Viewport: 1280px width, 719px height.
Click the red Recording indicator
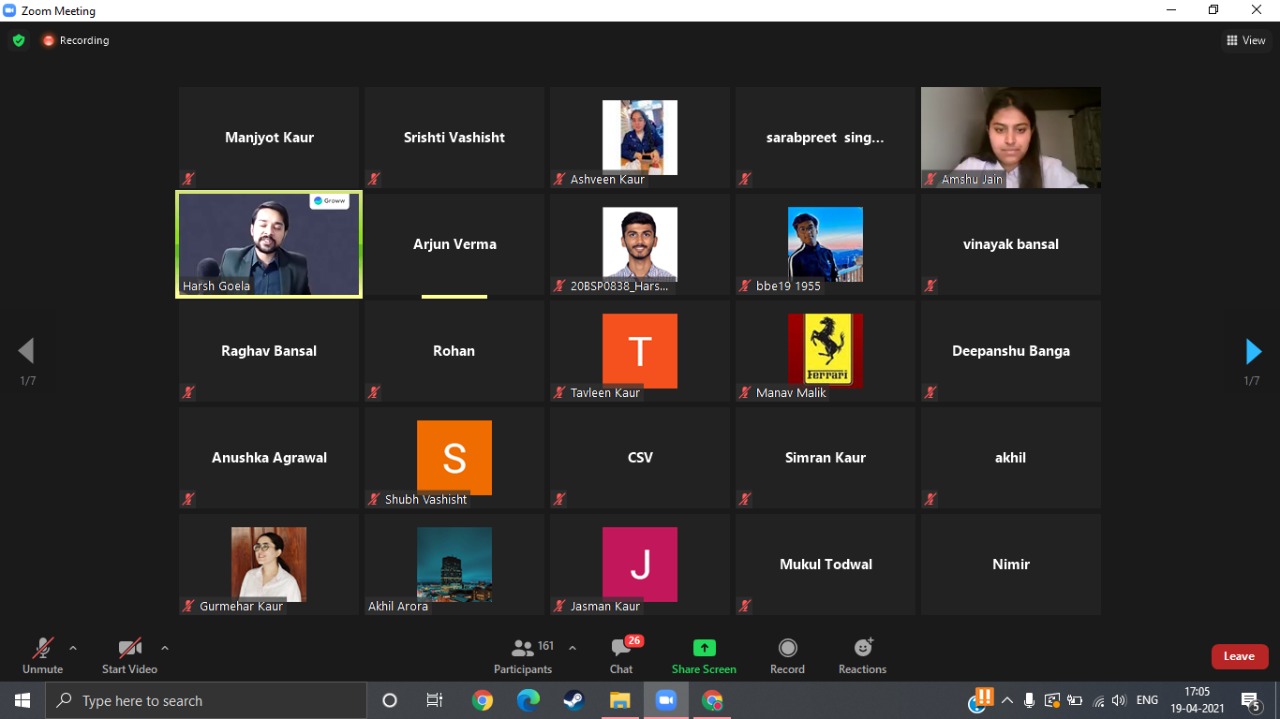76,41
